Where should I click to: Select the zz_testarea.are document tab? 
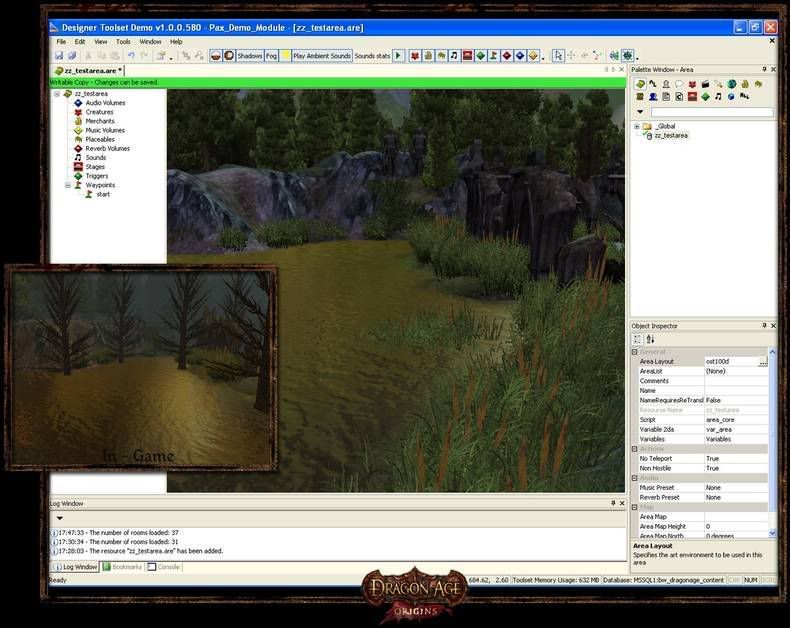(x=88, y=71)
